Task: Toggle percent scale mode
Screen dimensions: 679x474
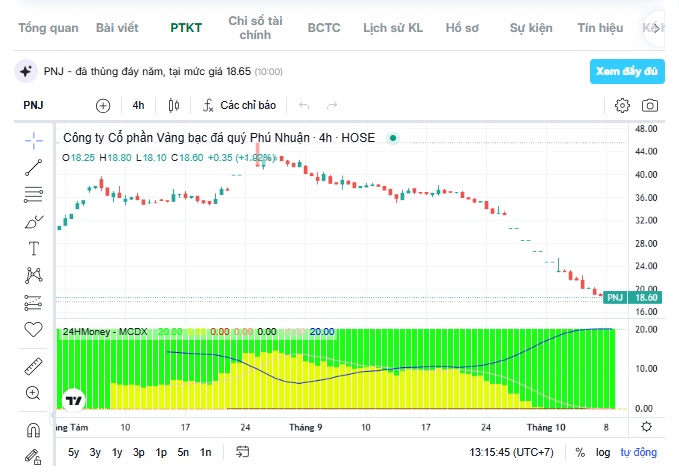Action: pyautogui.click(x=580, y=452)
